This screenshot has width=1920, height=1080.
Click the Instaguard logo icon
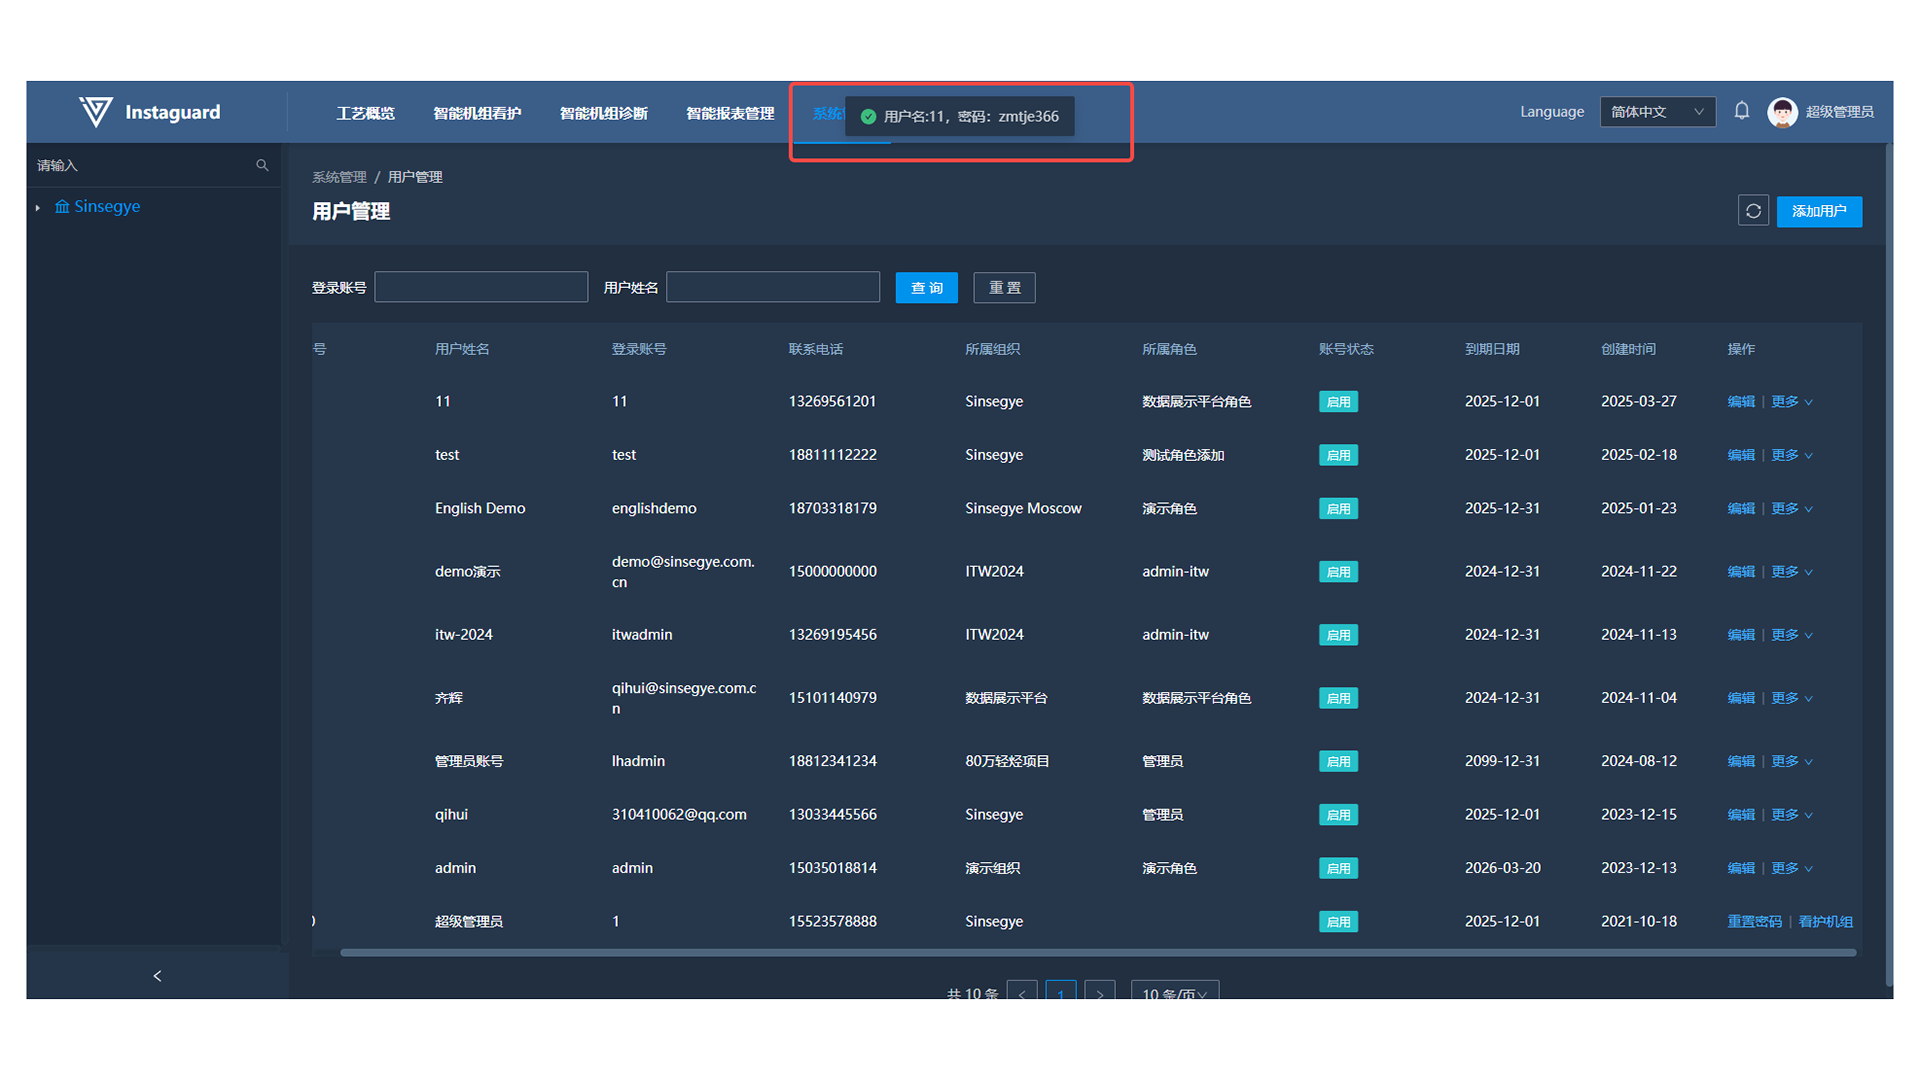(x=96, y=112)
